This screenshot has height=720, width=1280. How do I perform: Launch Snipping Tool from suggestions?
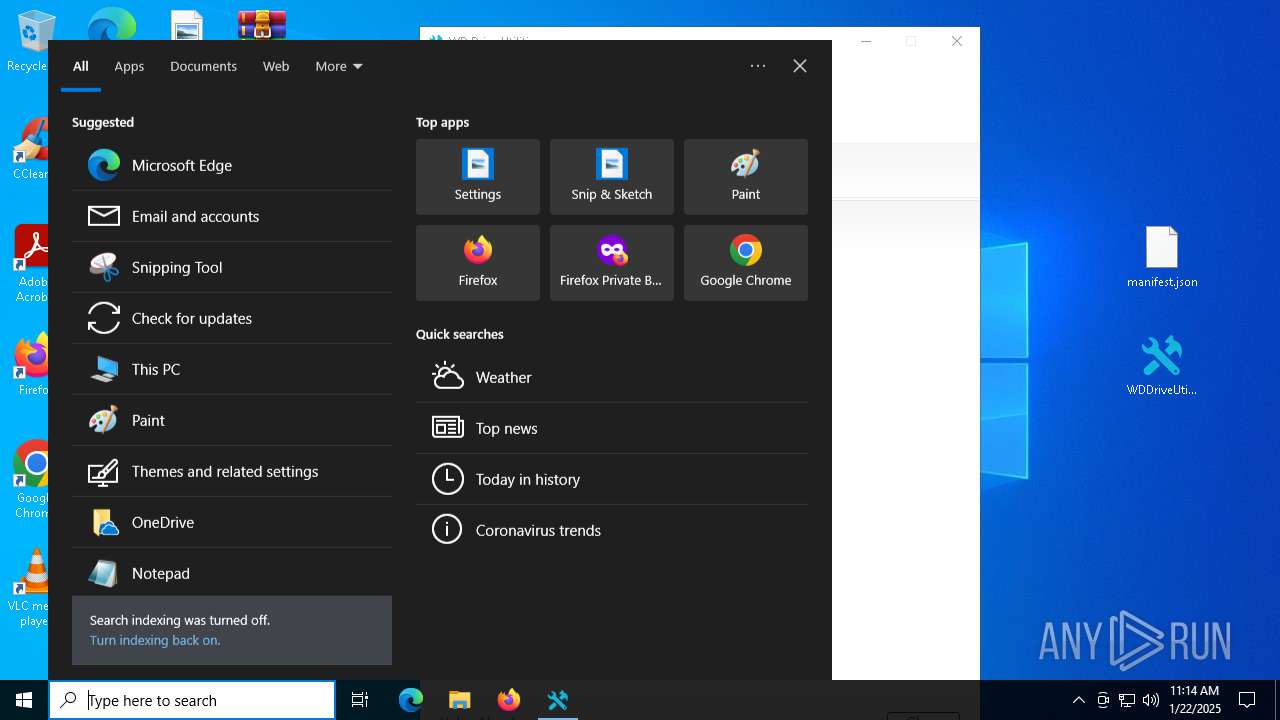click(x=232, y=267)
